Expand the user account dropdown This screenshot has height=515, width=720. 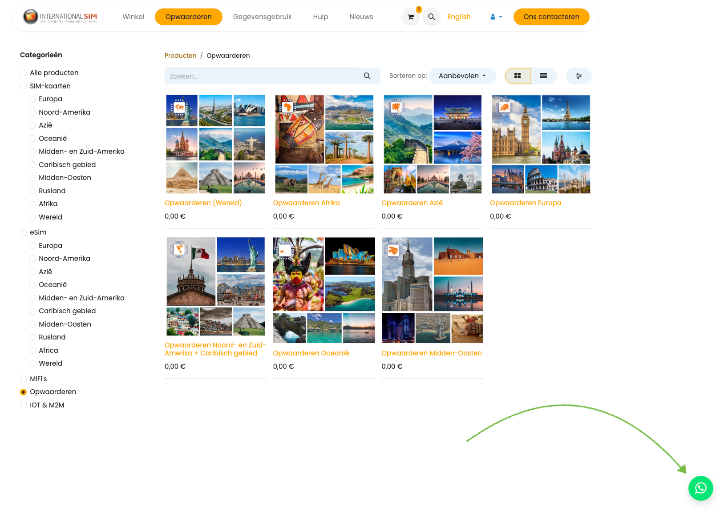point(496,17)
